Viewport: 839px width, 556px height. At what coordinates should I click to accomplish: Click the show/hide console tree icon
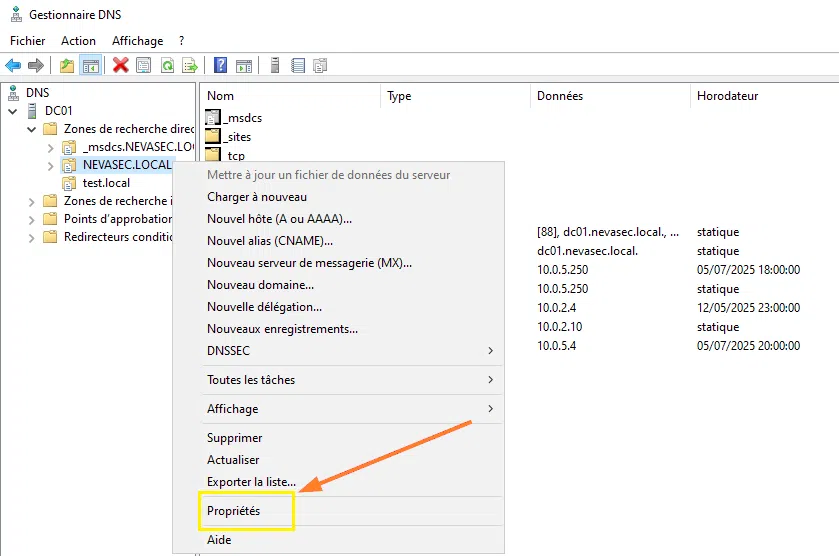point(90,66)
